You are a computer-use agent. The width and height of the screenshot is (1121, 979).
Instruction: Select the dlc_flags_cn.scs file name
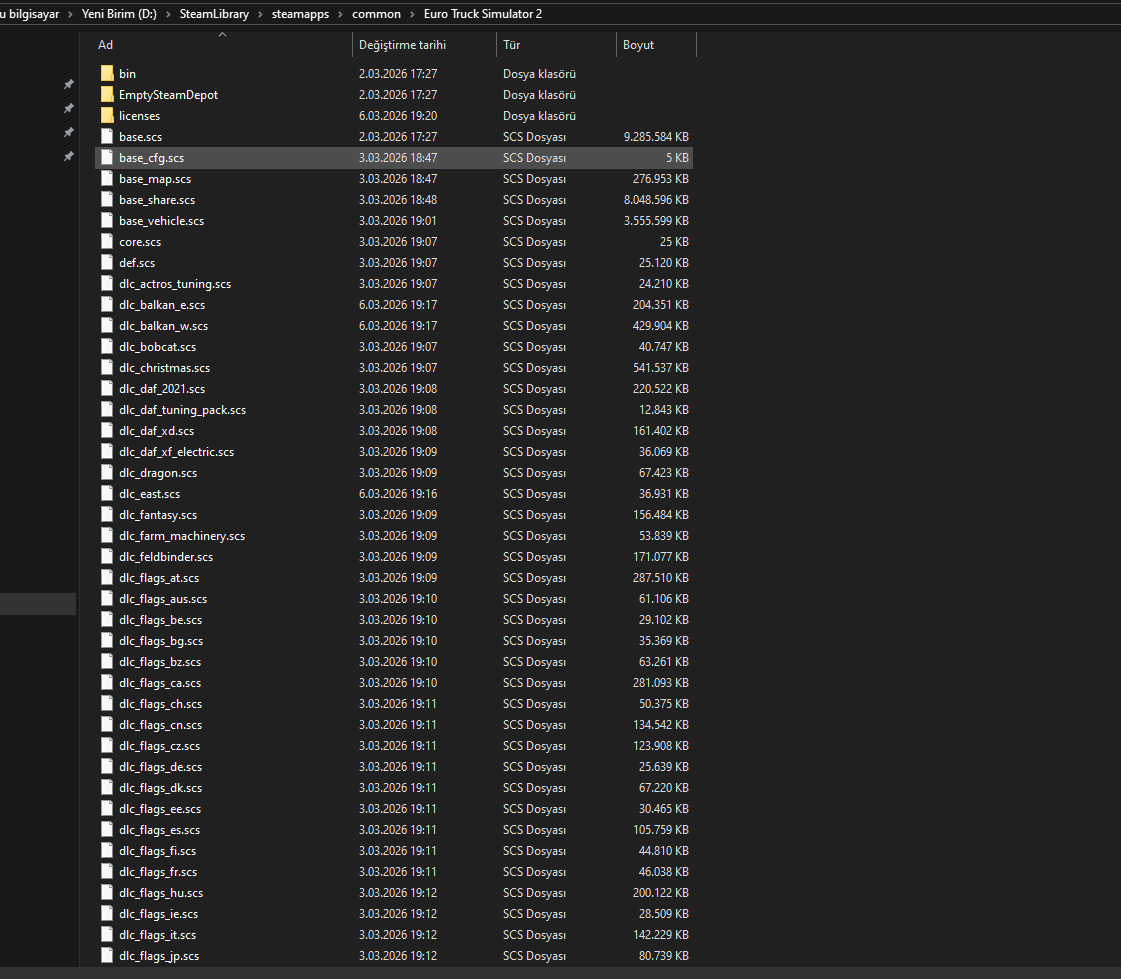pyautogui.click(x=161, y=724)
